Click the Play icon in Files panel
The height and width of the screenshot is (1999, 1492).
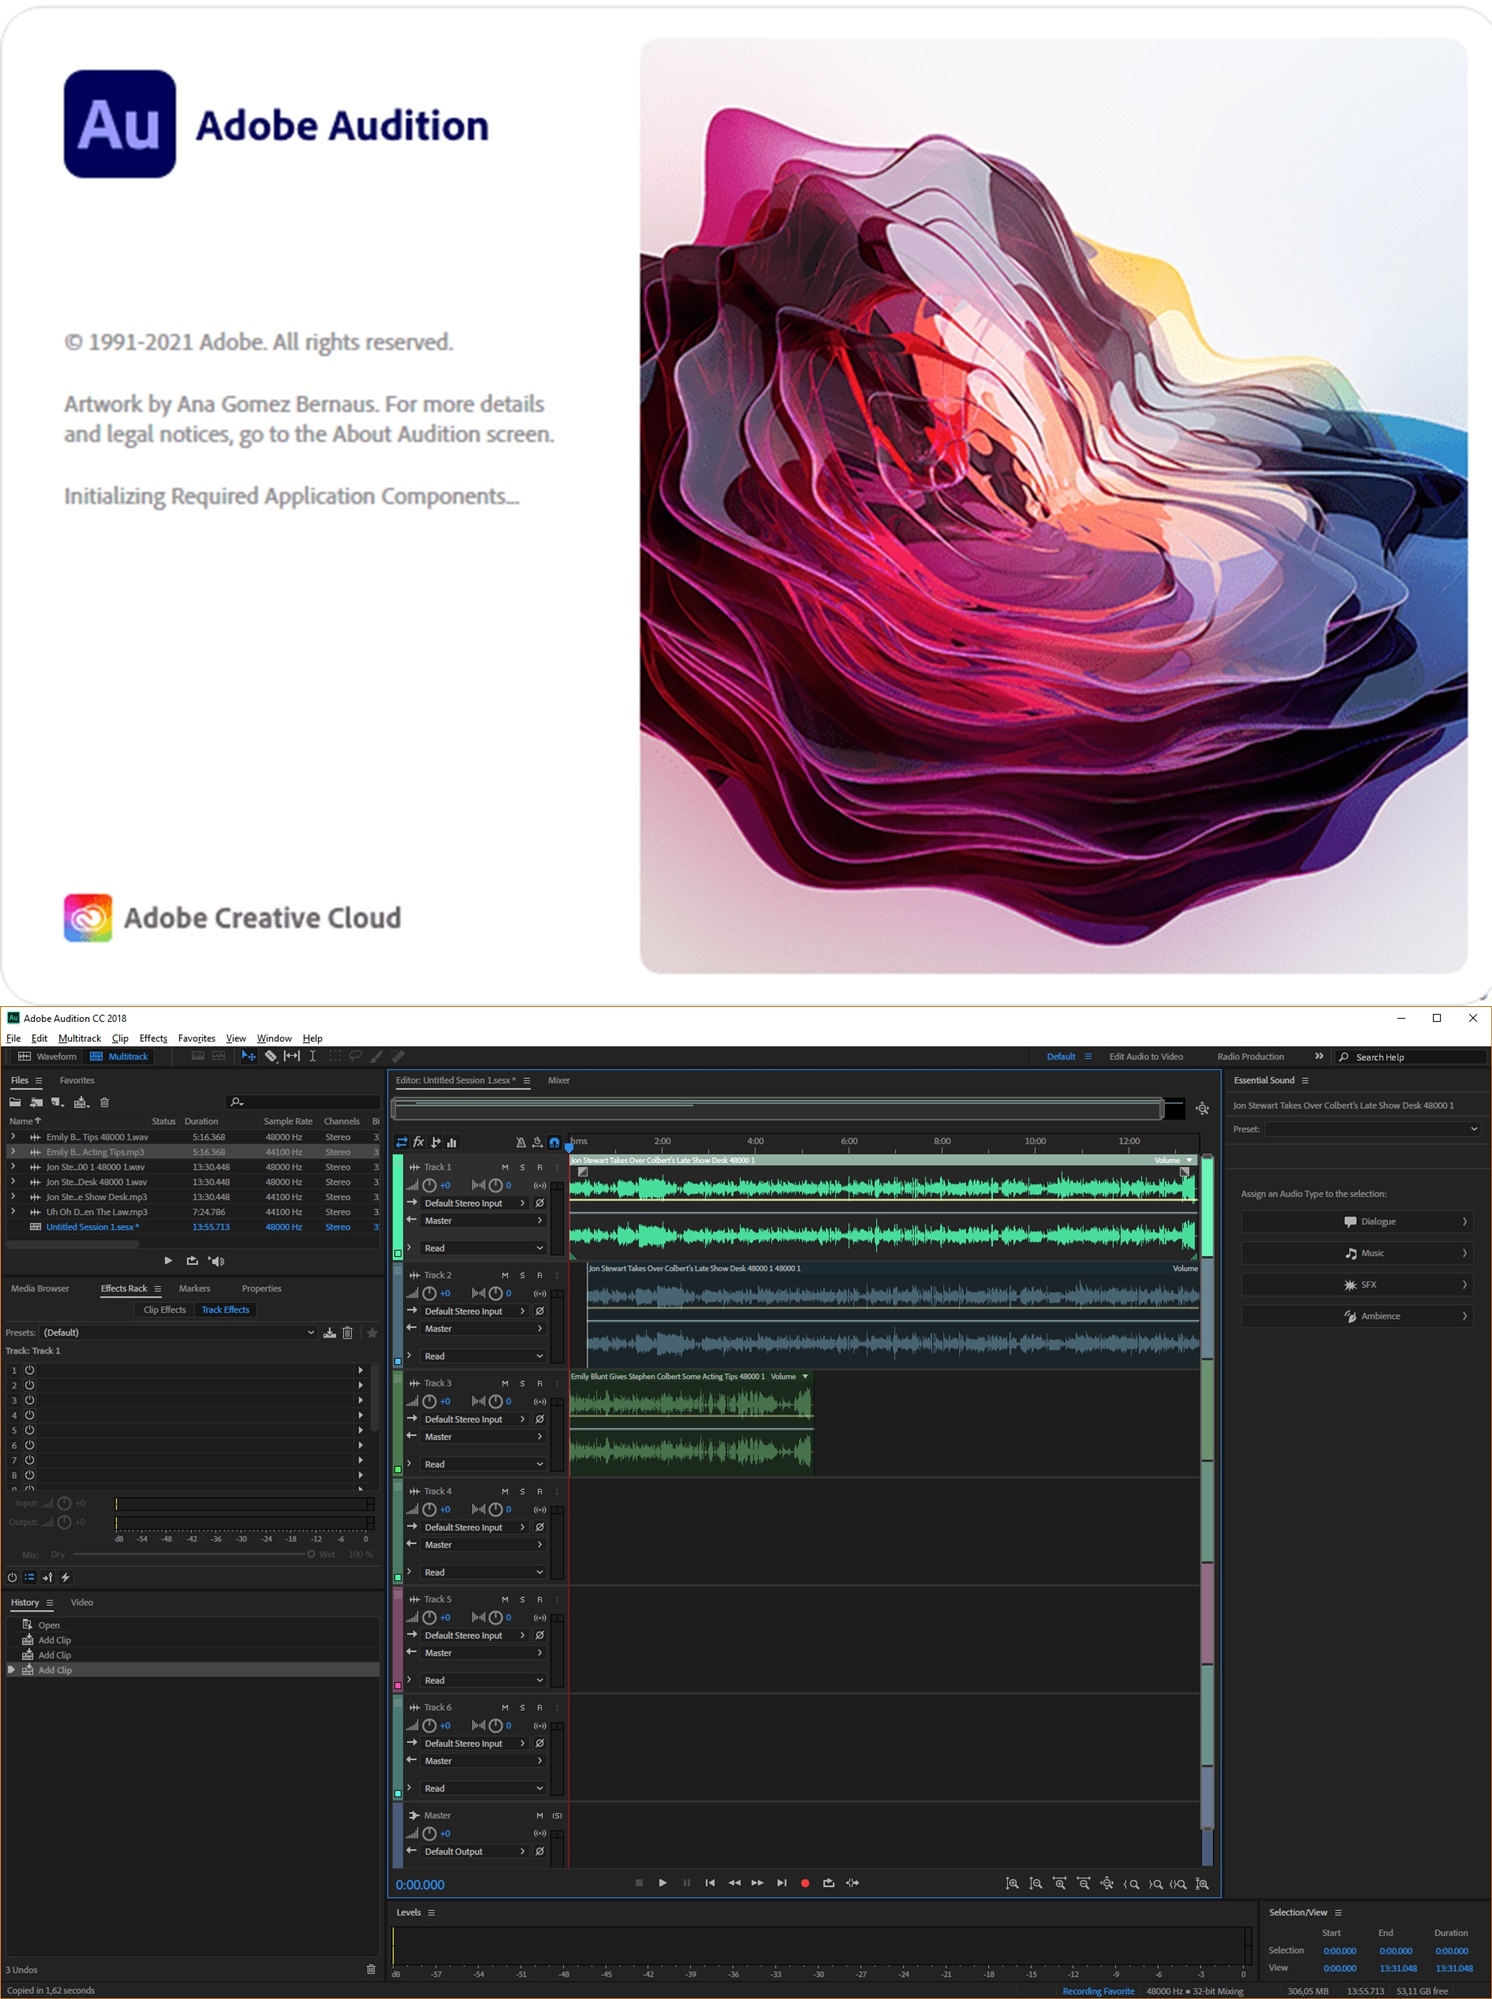(x=168, y=1261)
